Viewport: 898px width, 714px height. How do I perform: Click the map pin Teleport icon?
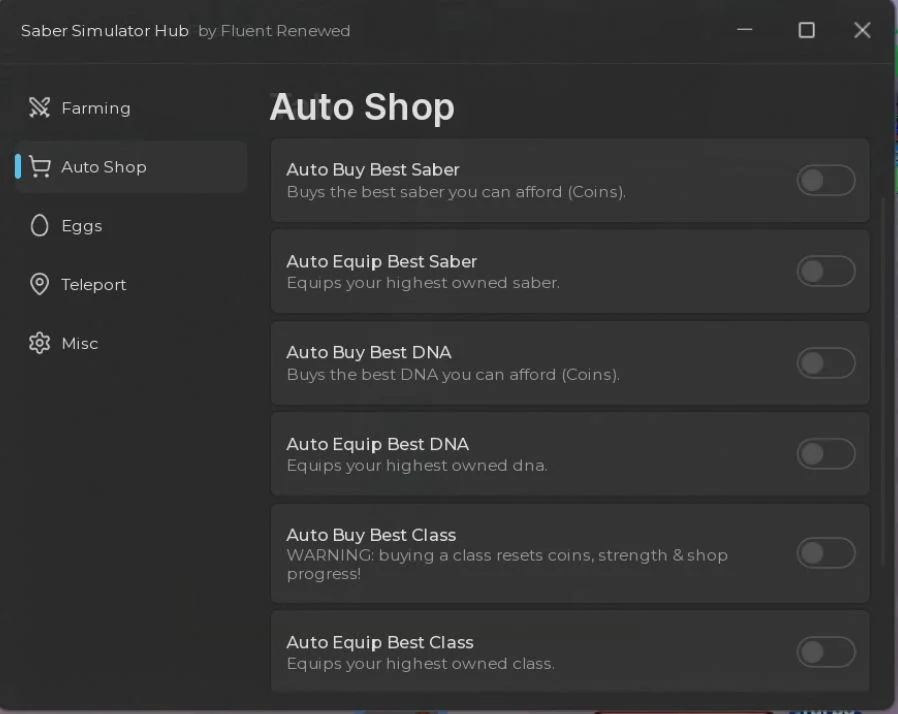click(40, 284)
